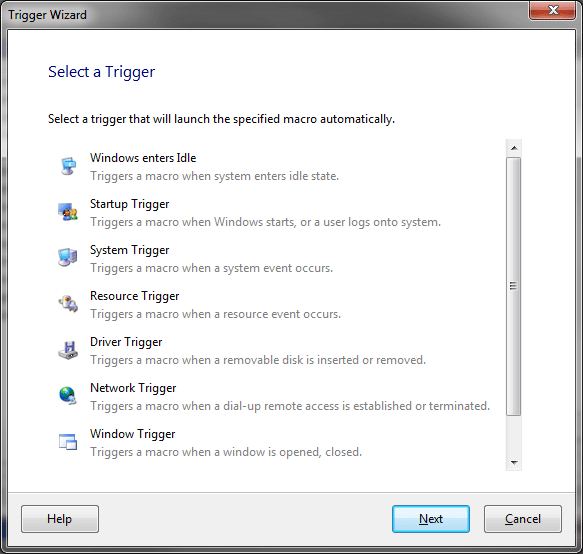Select the Windows enters Idle icon
Screen dimensions: 583x554
(68, 166)
